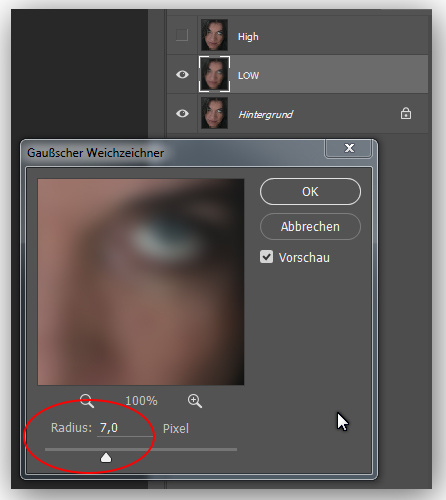Image resolution: width=446 pixels, height=500 pixels.
Task: Select the High layer thumbnail
Action: [x=214, y=35]
